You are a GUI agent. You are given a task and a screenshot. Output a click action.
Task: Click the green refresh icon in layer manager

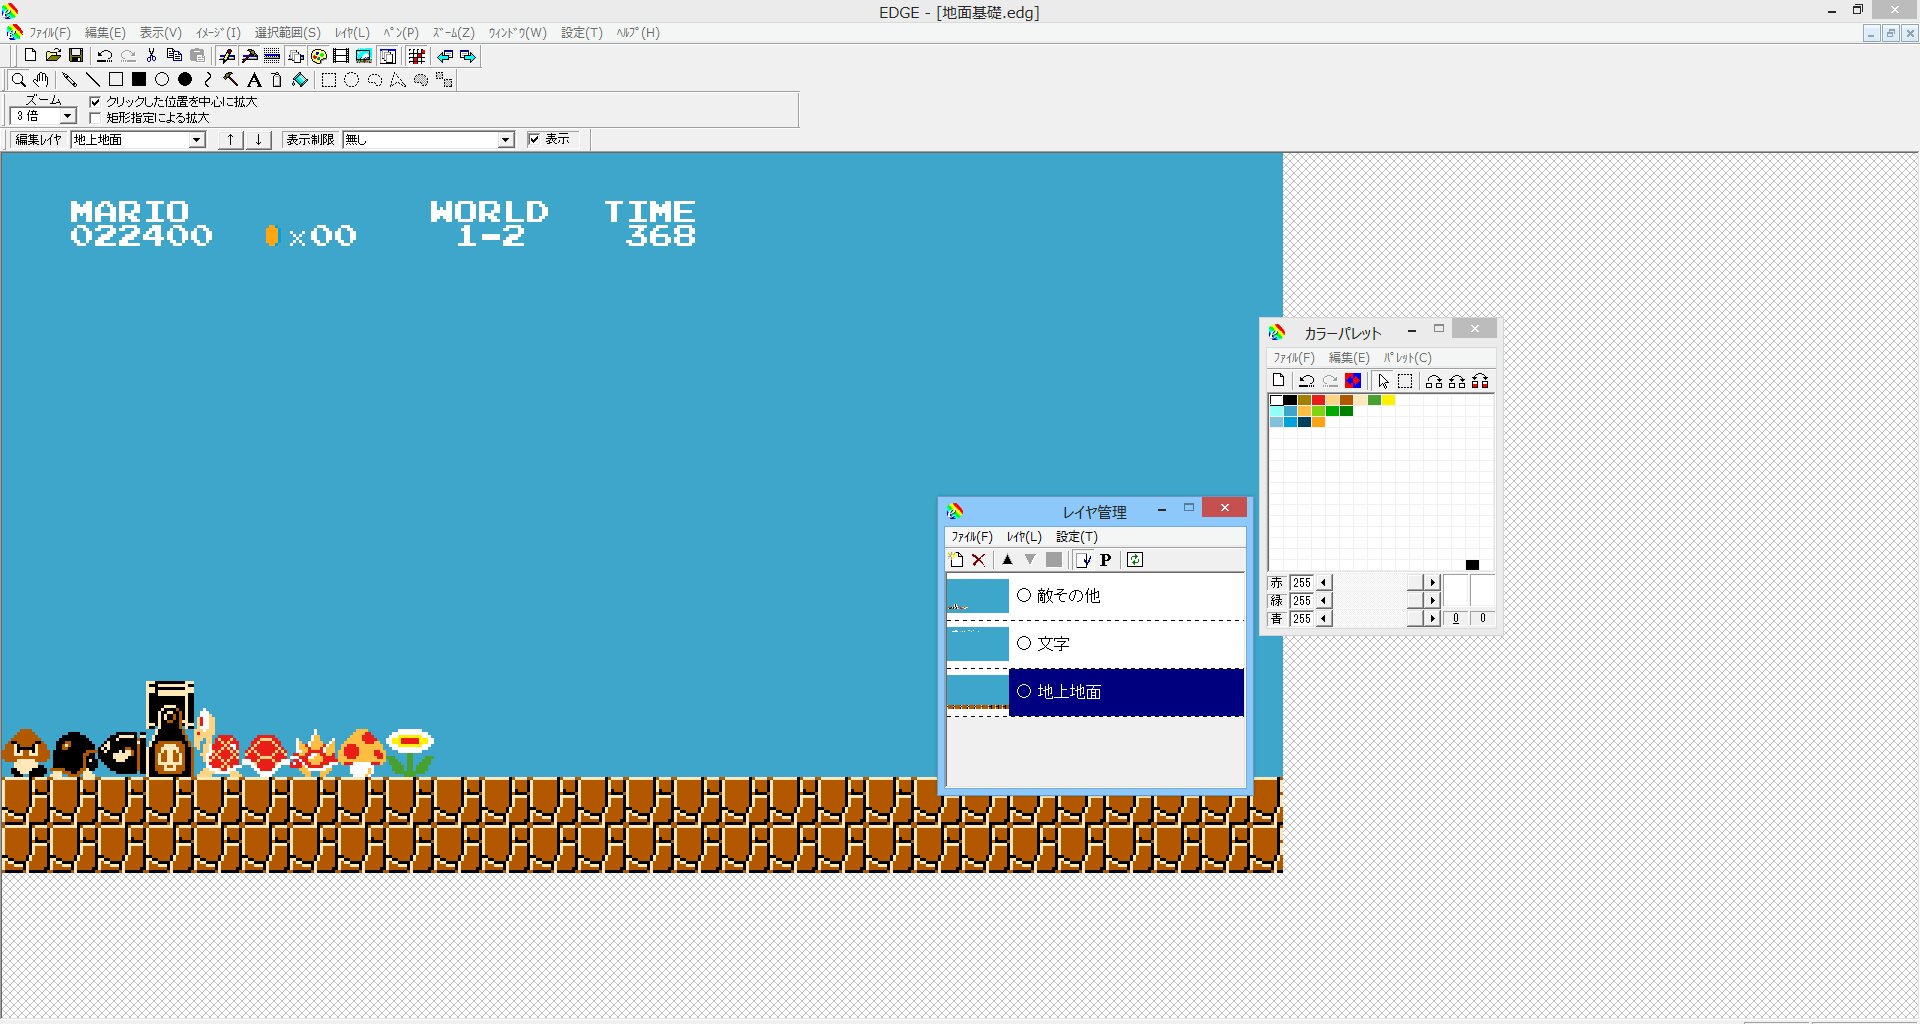tap(1135, 560)
